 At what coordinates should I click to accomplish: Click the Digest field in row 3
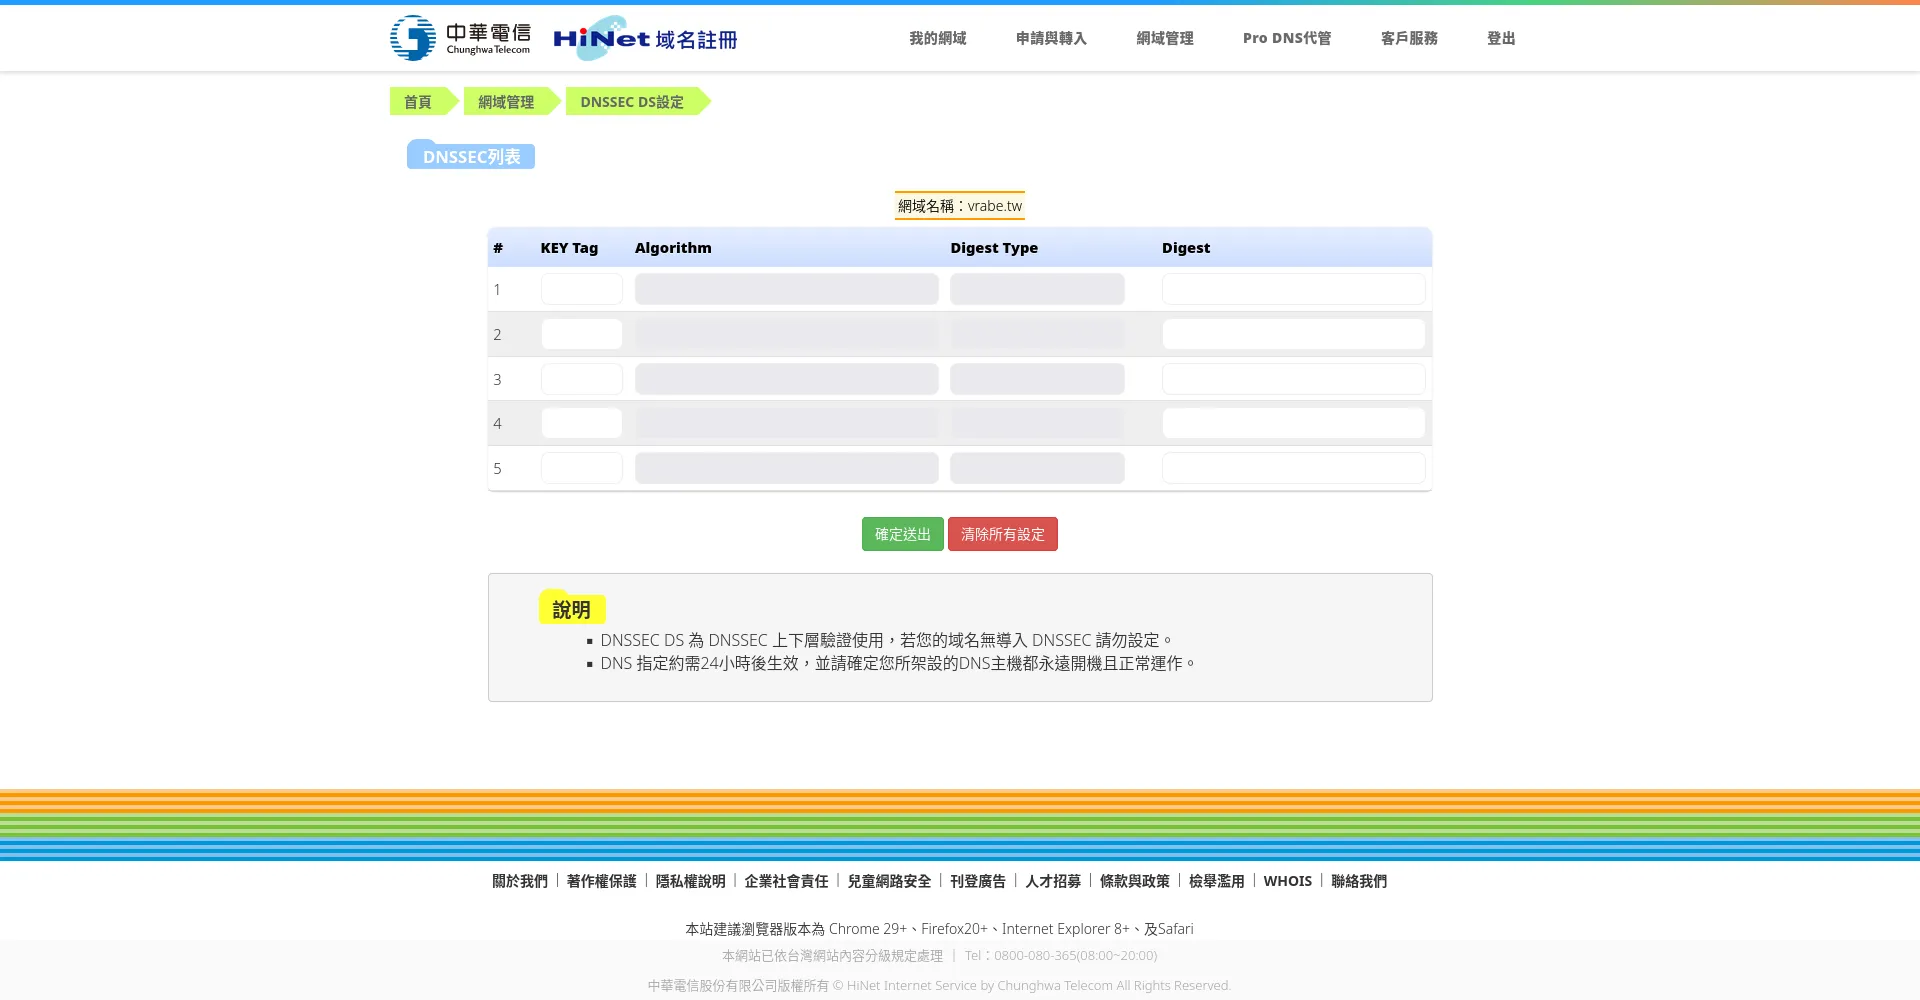tap(1293, 379)
